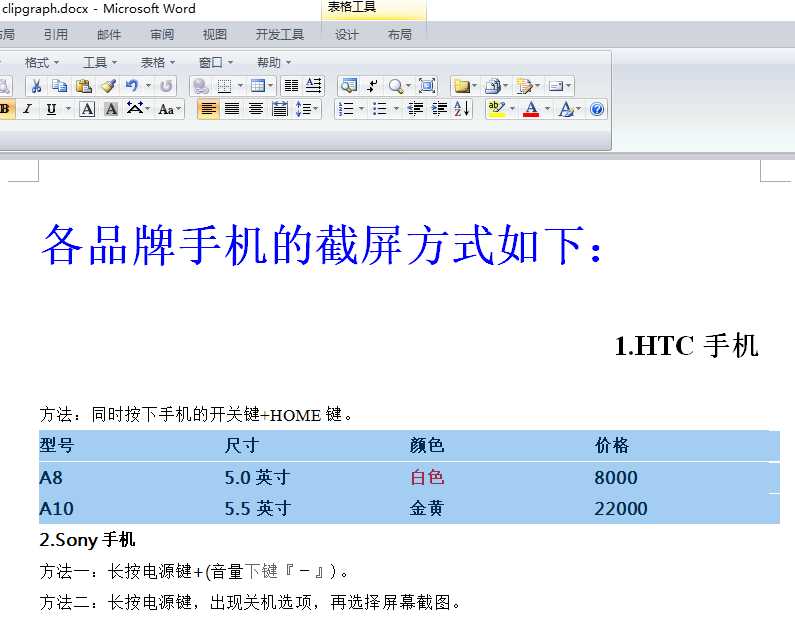Click the heading 2.Sony 手机
Viewport: 795px width, 637px height.
(87, 540)
